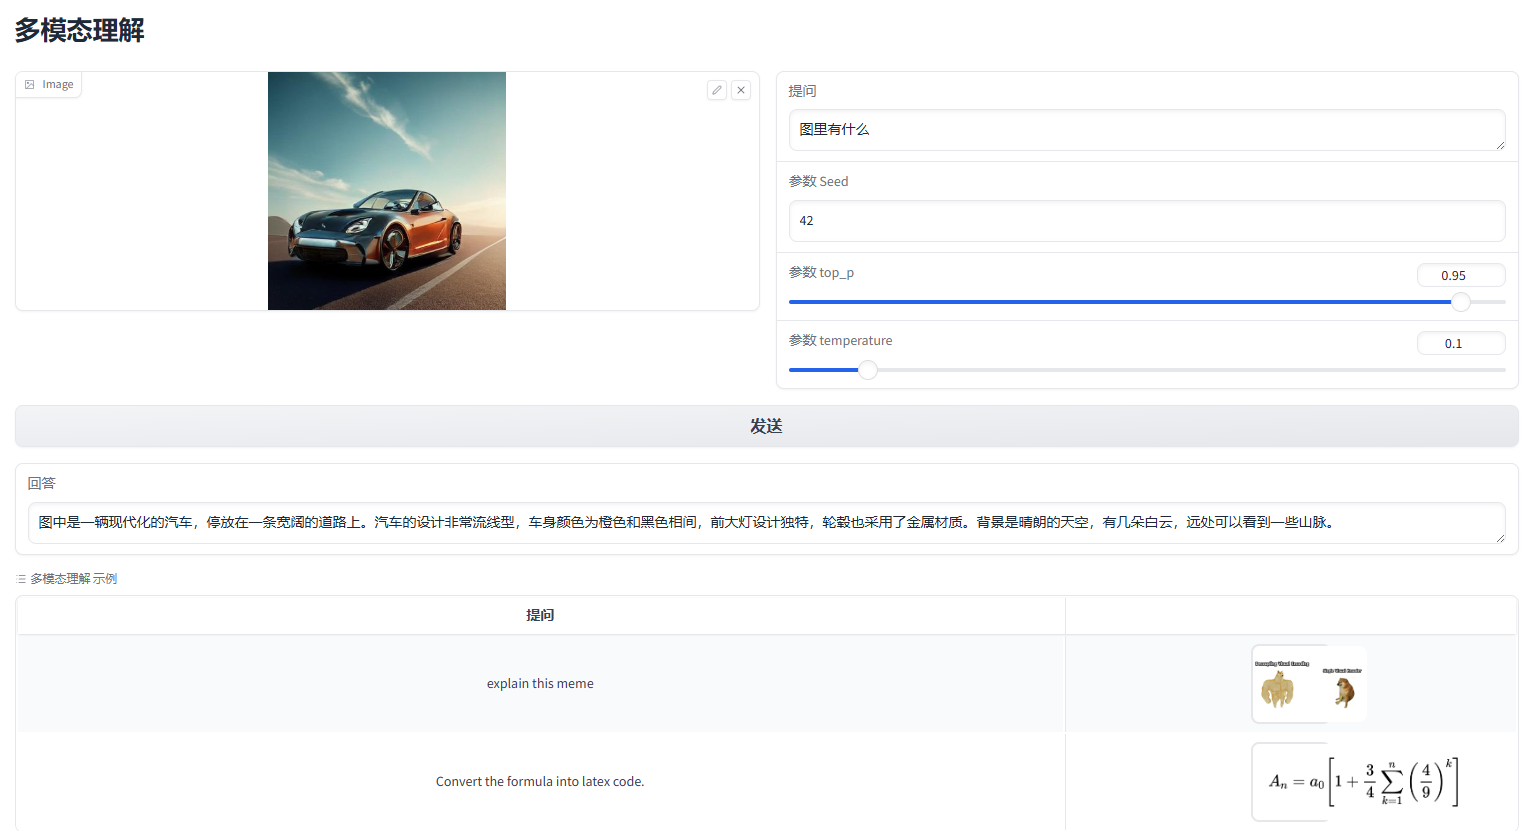Click the list icon beside 多模态理解 示例
This screenshot has width=1531, height=831.
21,579
